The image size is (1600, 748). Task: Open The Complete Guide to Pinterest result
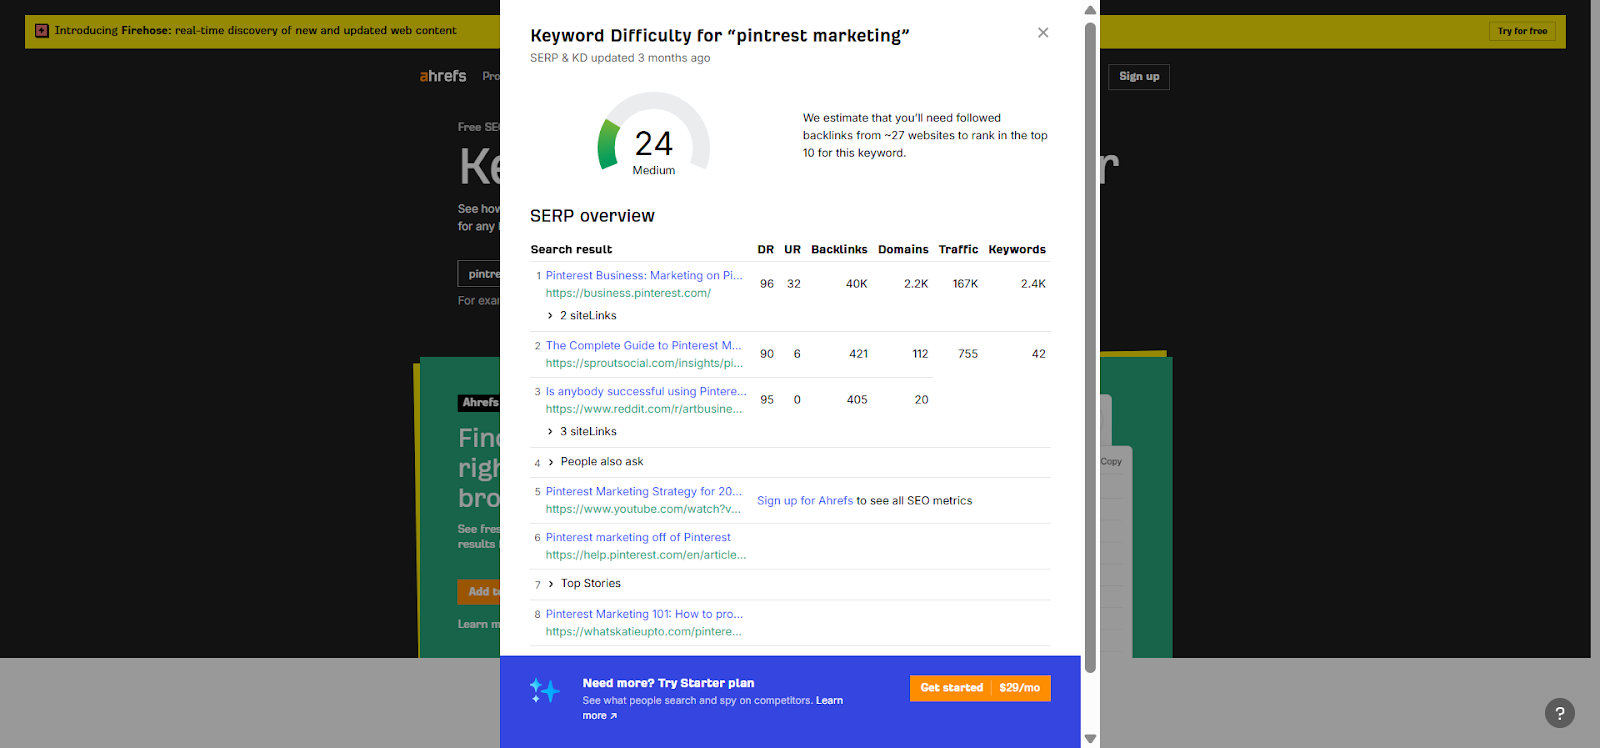click(643, 346)
